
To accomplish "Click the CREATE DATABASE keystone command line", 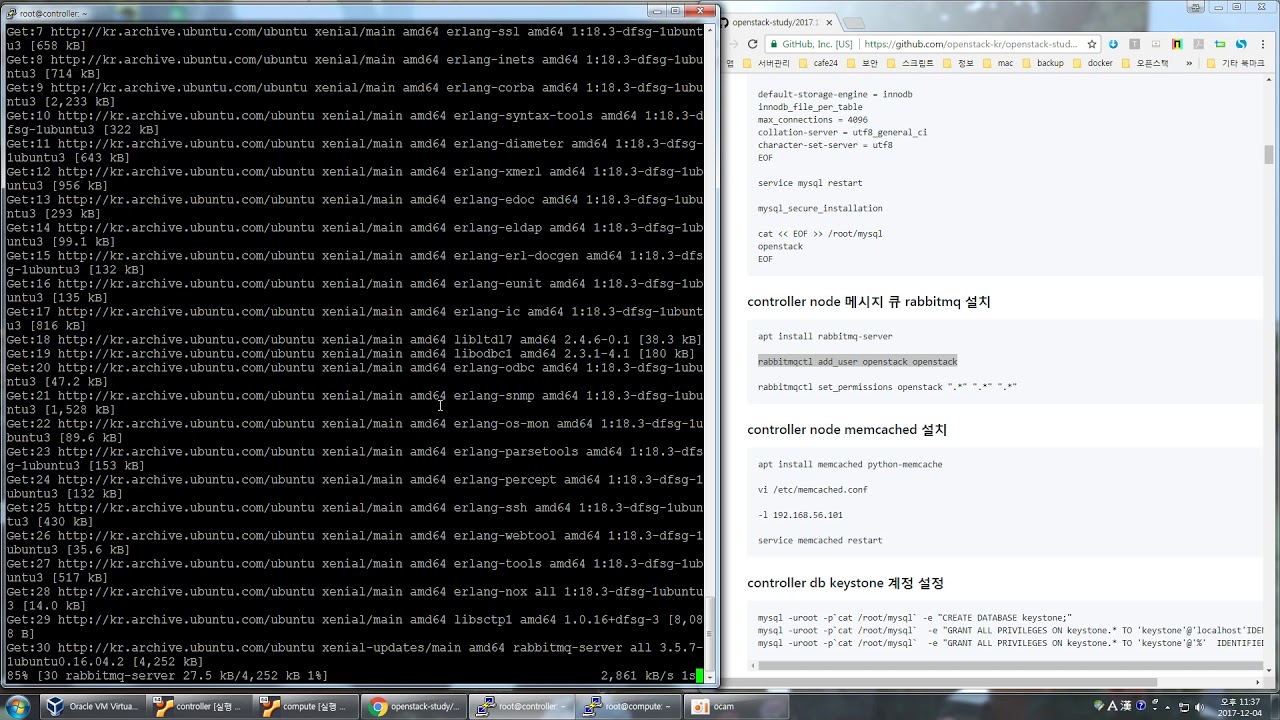I will [x=915, y=618].
